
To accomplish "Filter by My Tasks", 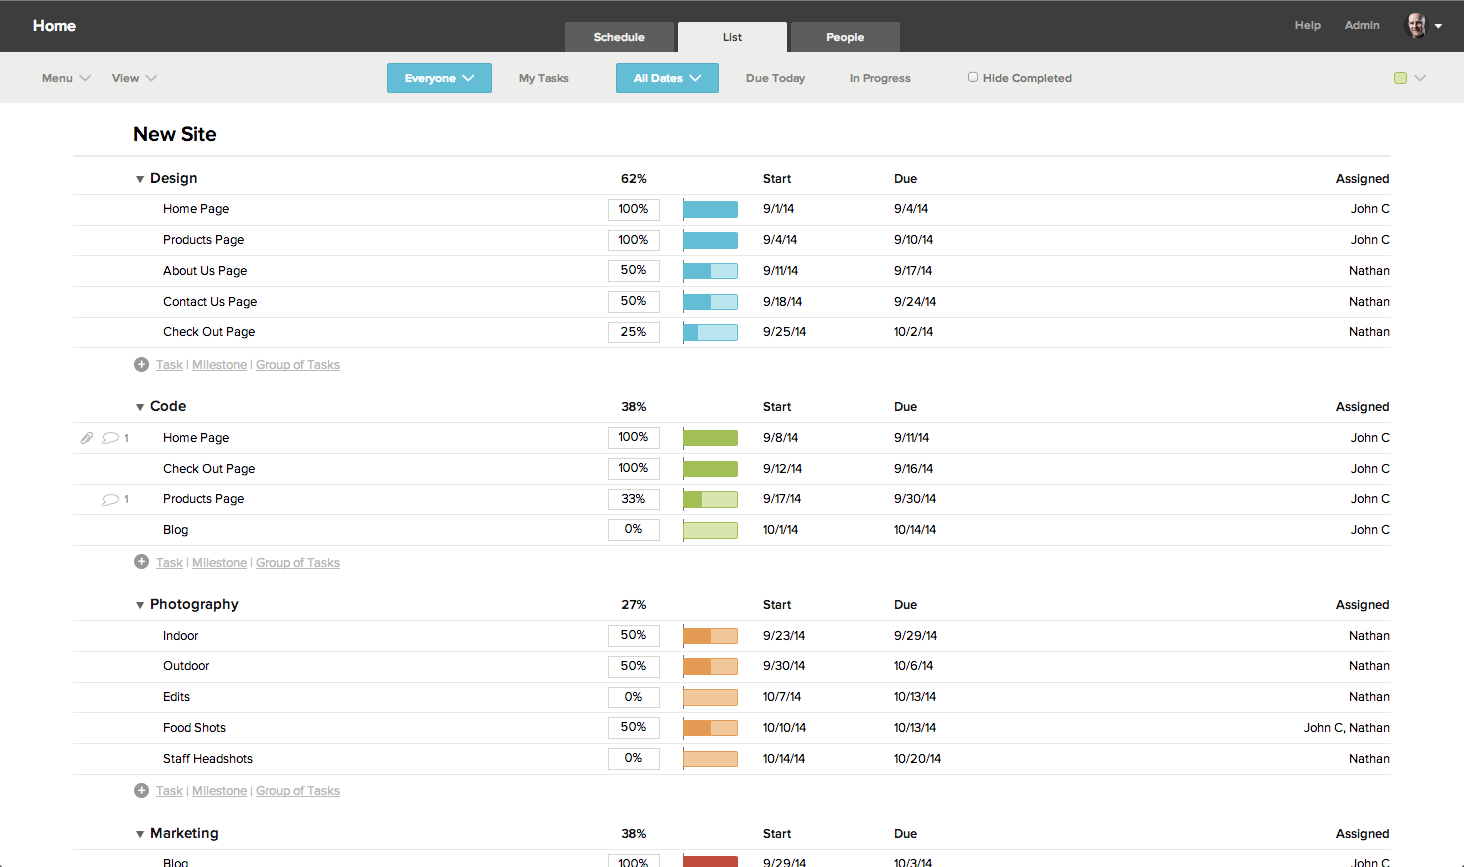I will 544,78.
